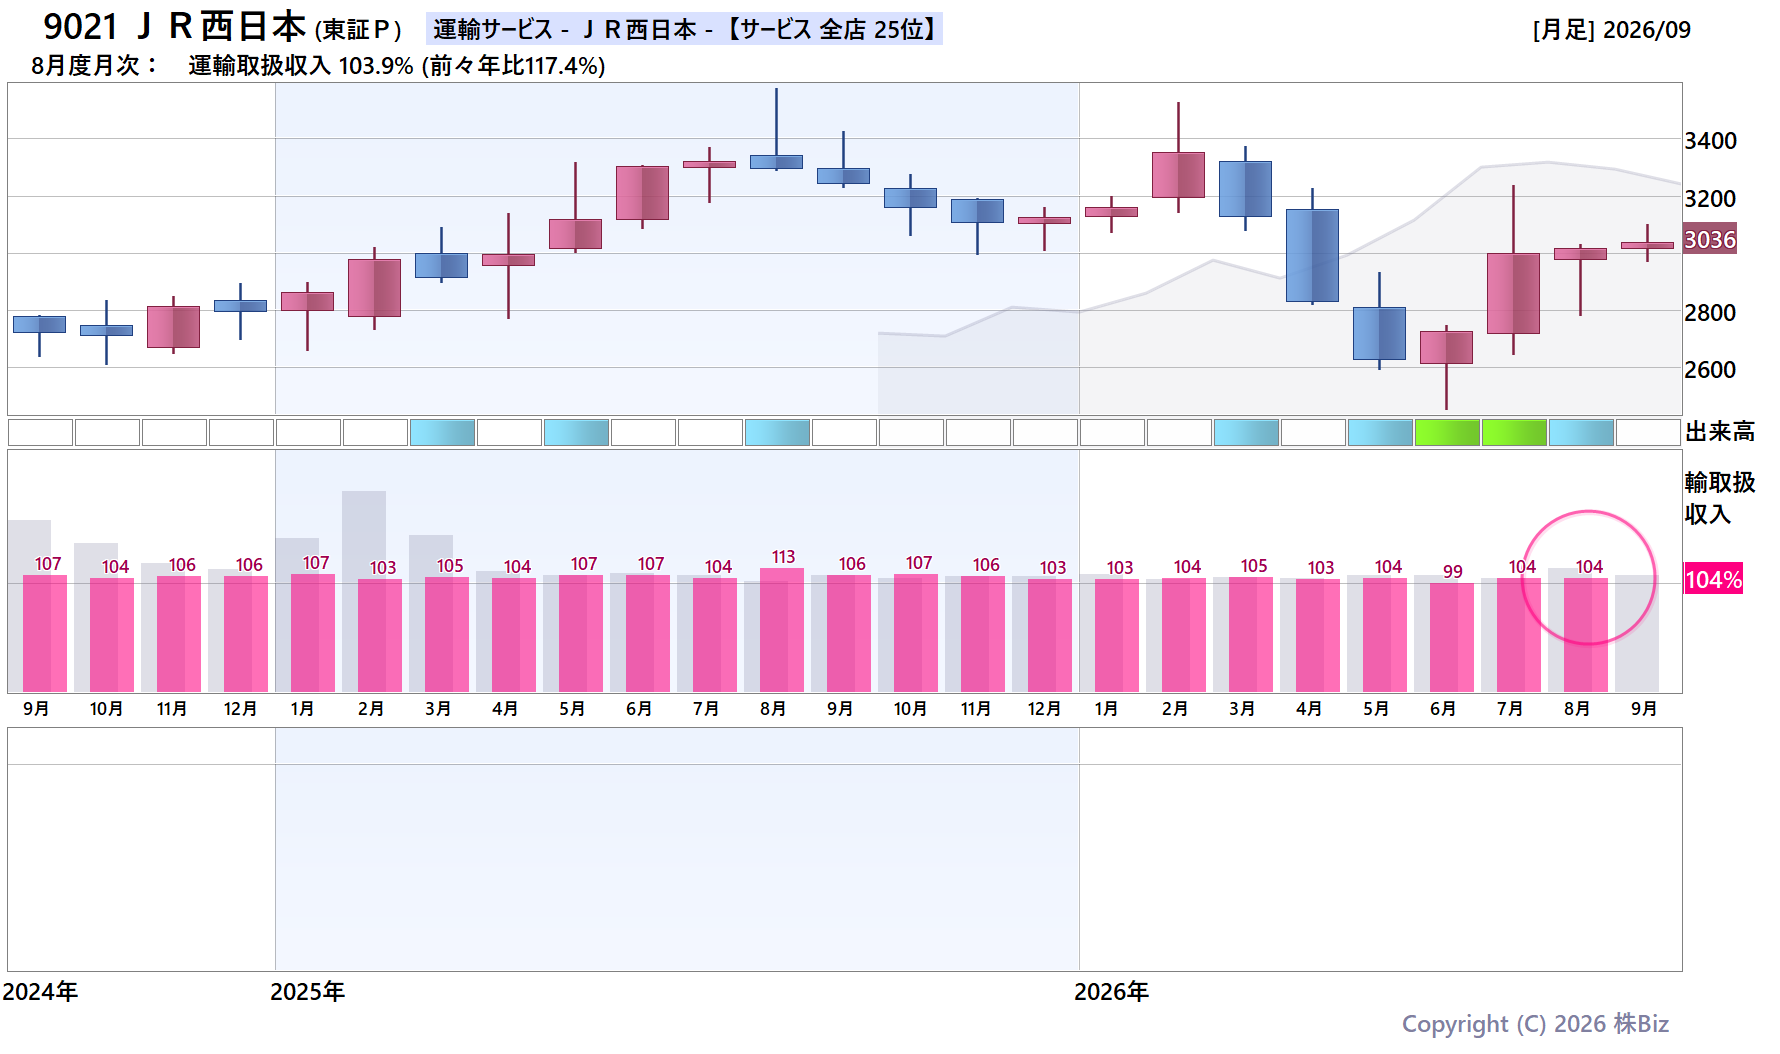1780x1054 pixels.
Task: Click the 8月度月次 revenue summary text
Action: 318,66
